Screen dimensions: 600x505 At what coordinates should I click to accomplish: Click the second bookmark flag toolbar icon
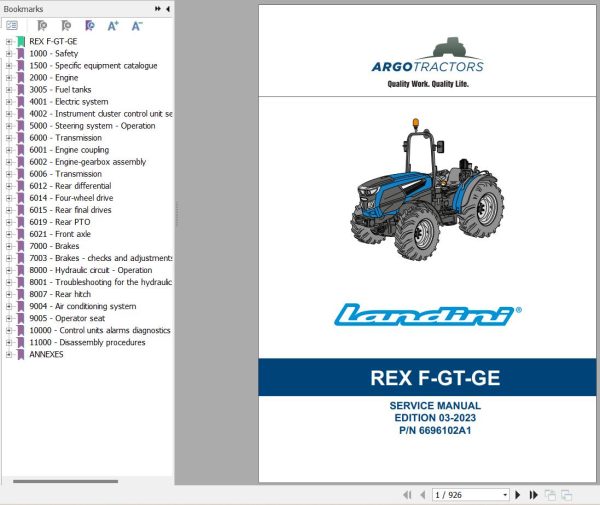click(x=66, y=26)
